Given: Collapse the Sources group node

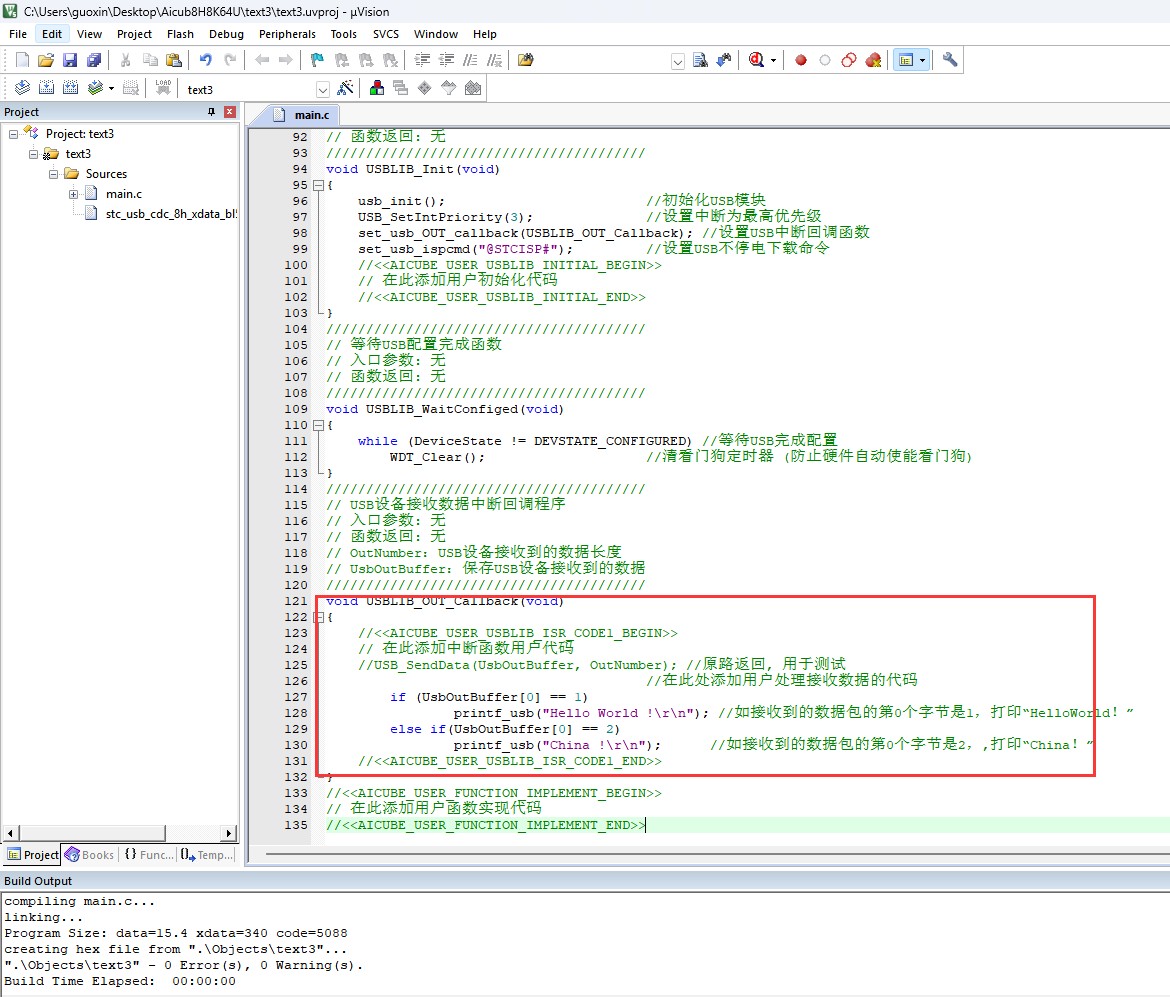Looking at the screenshot, I should point(54,175).
